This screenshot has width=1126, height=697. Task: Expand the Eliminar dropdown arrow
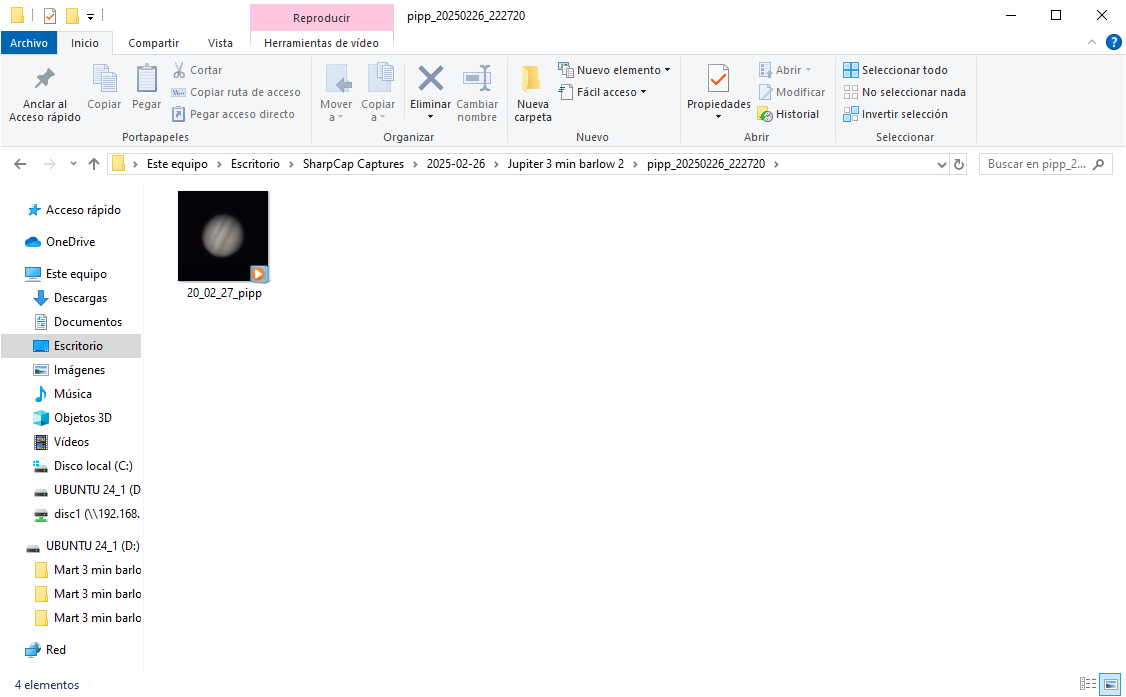click(x=430, y=117)
